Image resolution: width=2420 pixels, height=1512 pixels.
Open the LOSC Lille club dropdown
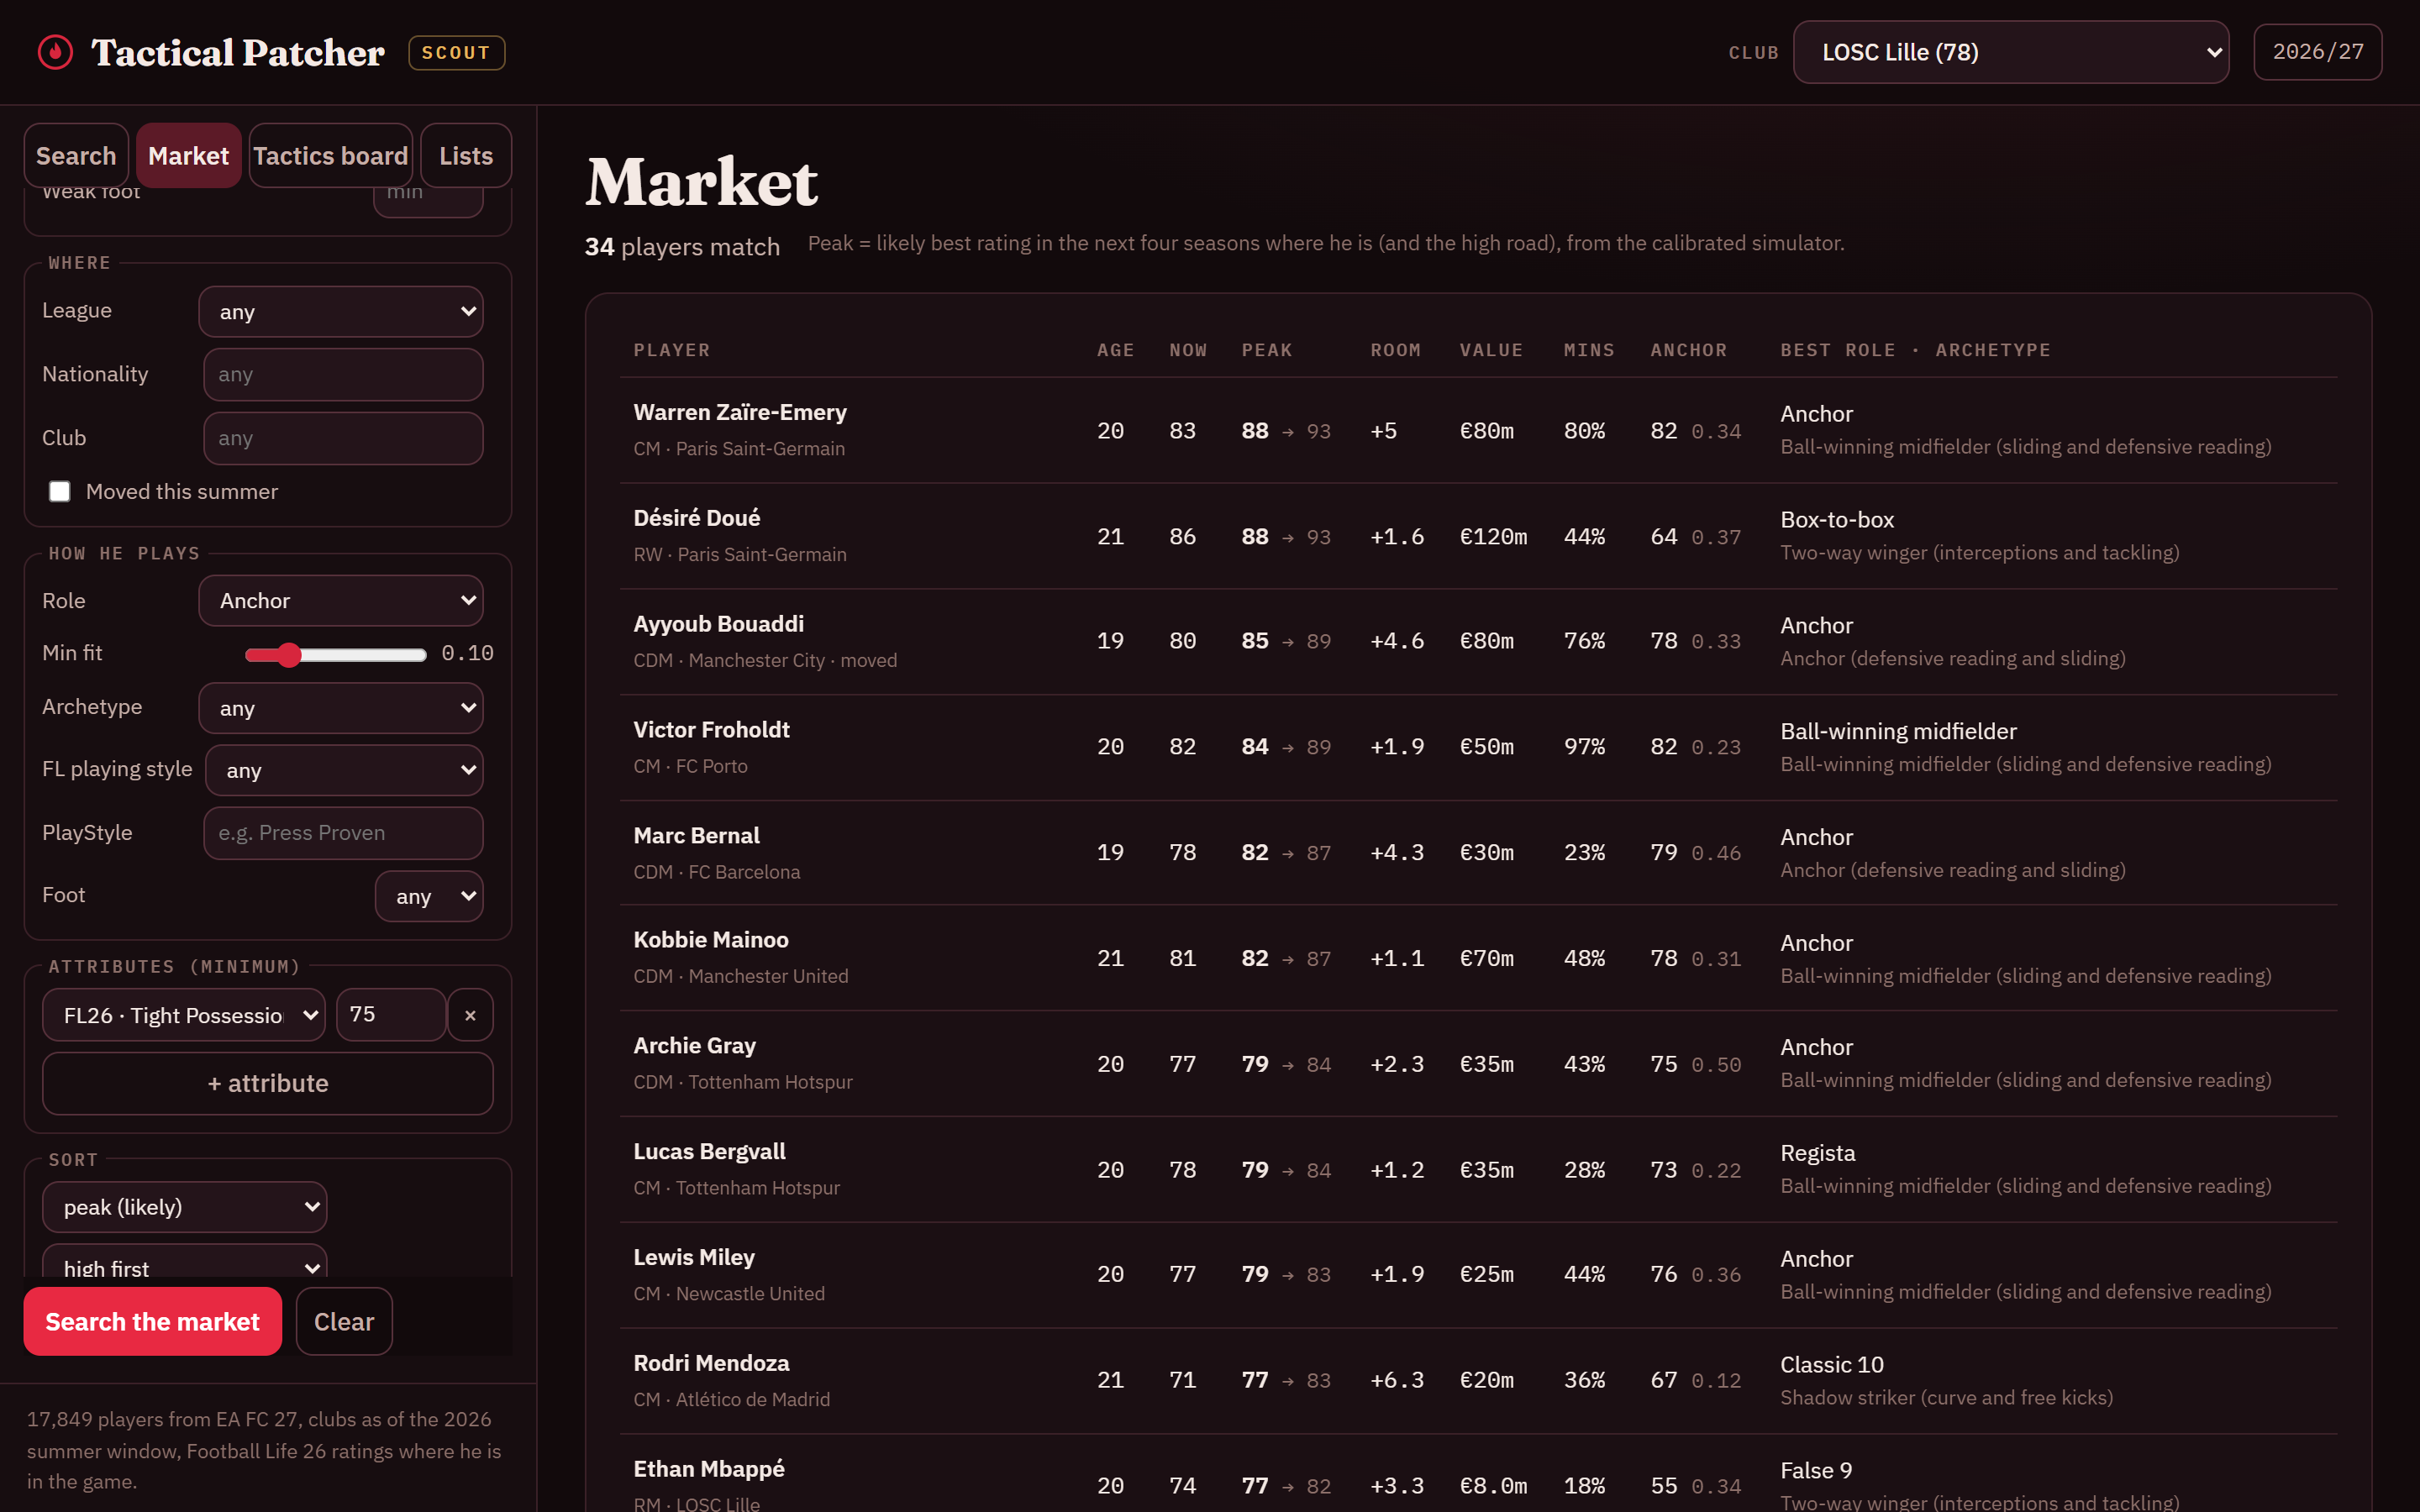click(x=2010, y=52)
